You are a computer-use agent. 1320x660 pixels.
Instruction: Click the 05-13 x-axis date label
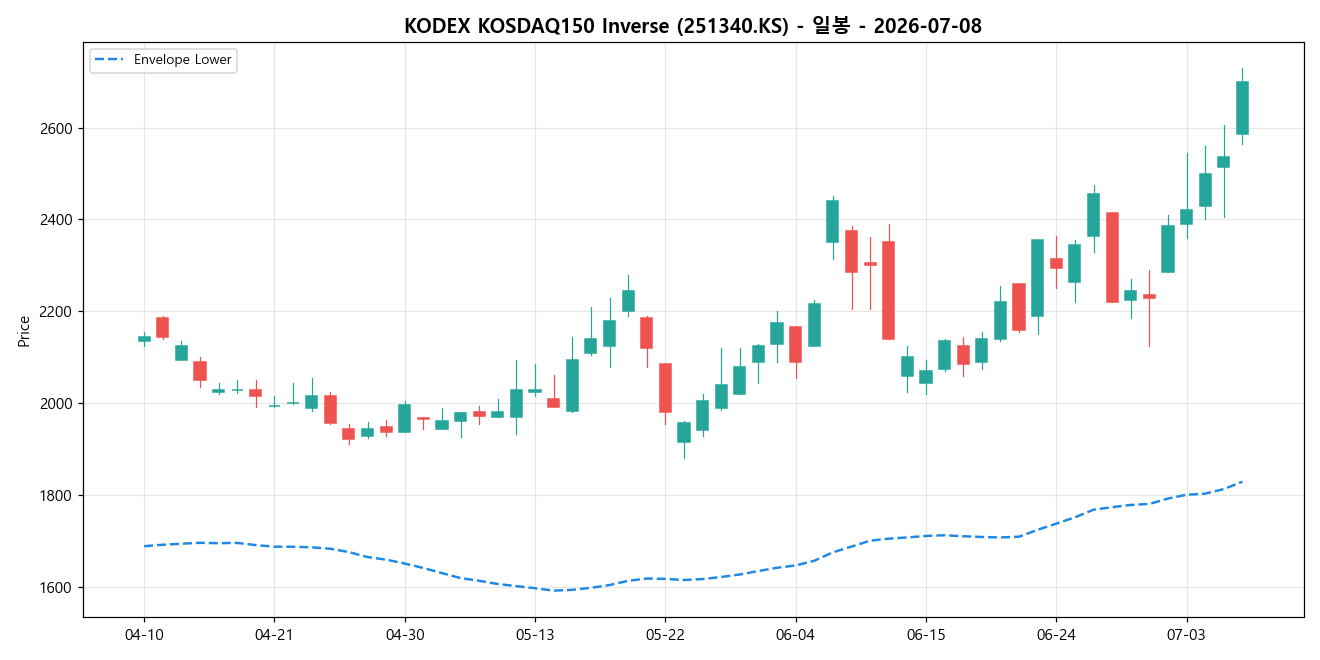535,634
